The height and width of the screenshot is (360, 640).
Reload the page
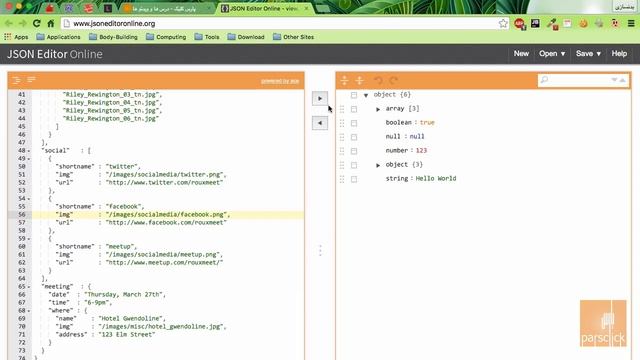[36, 23]
